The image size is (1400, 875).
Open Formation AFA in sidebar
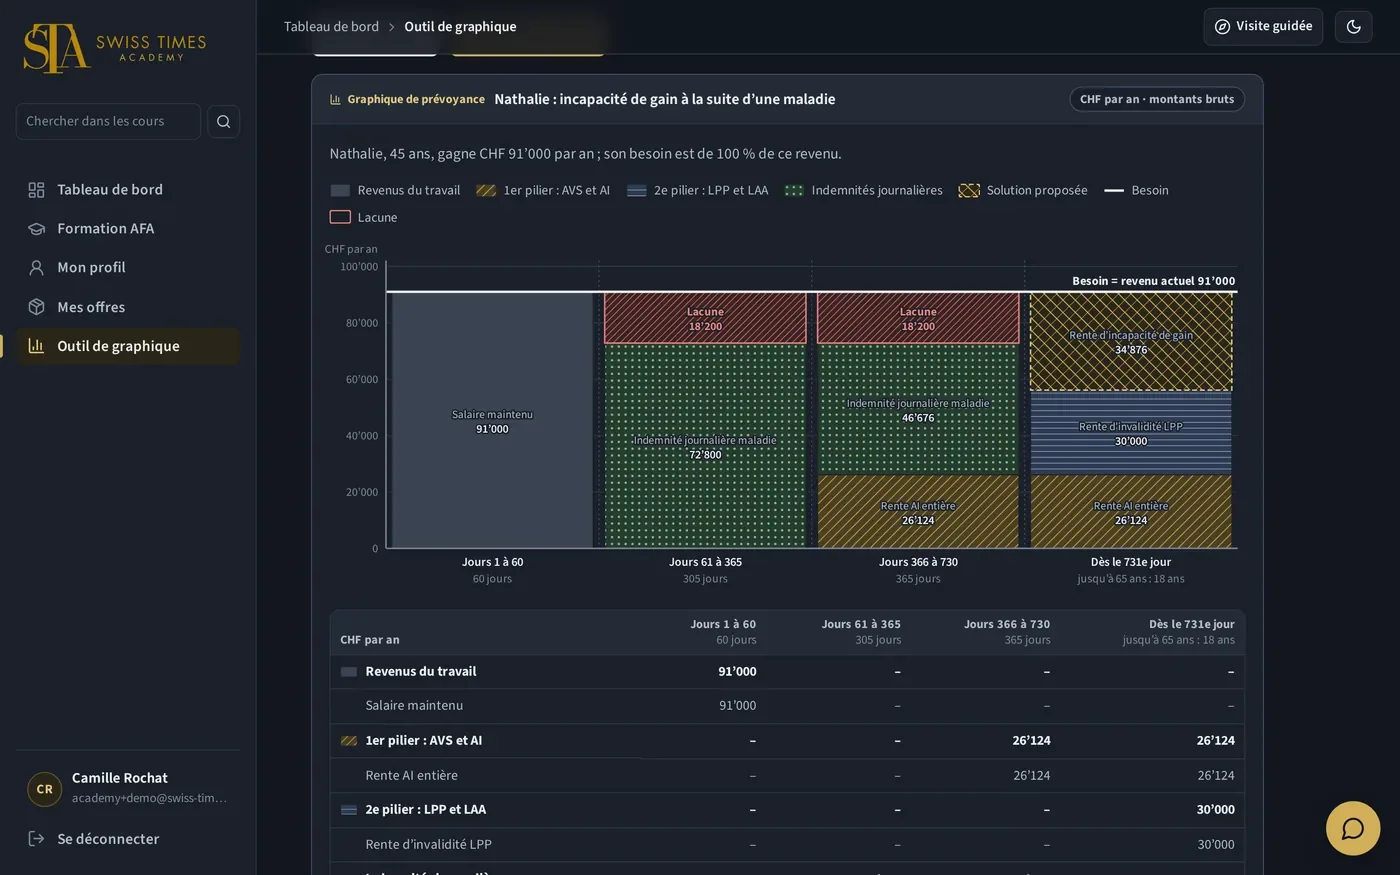click(x=128, y=229)
